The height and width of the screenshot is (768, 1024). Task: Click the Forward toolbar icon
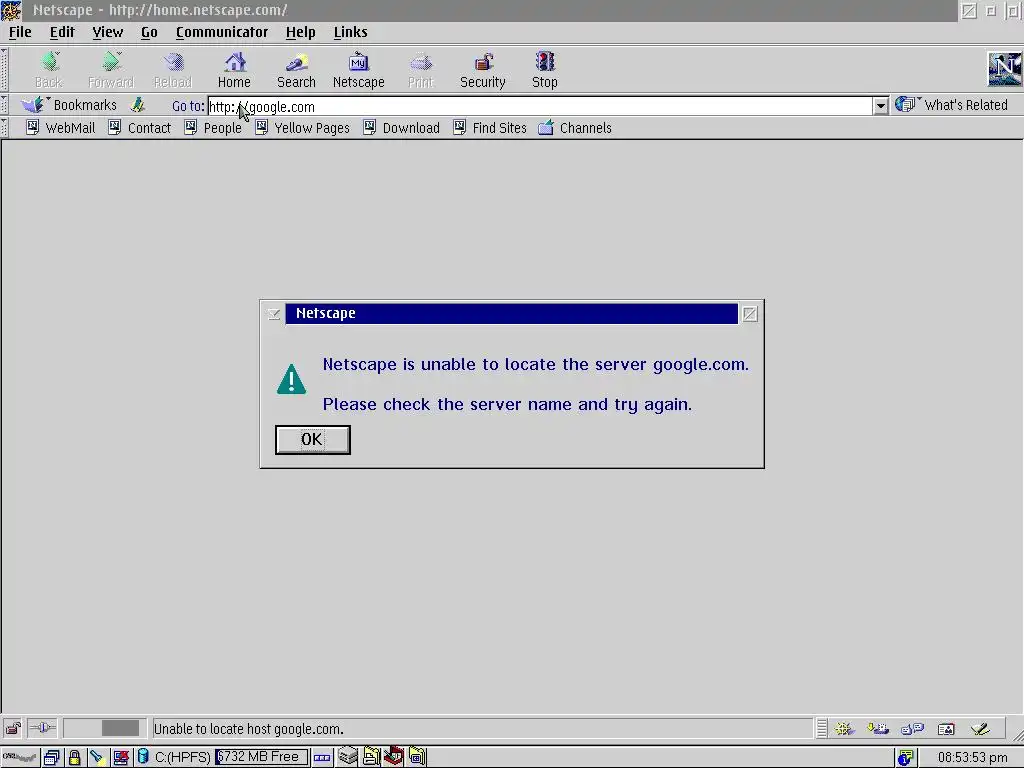pyautogui.click(x=111, y=70)
